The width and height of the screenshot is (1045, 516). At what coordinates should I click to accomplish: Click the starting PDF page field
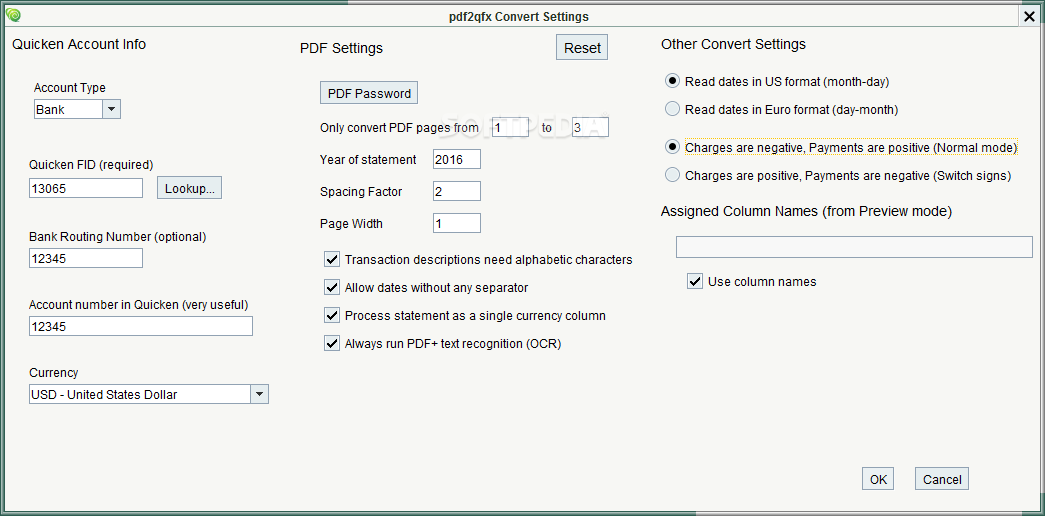click(510, 127)
